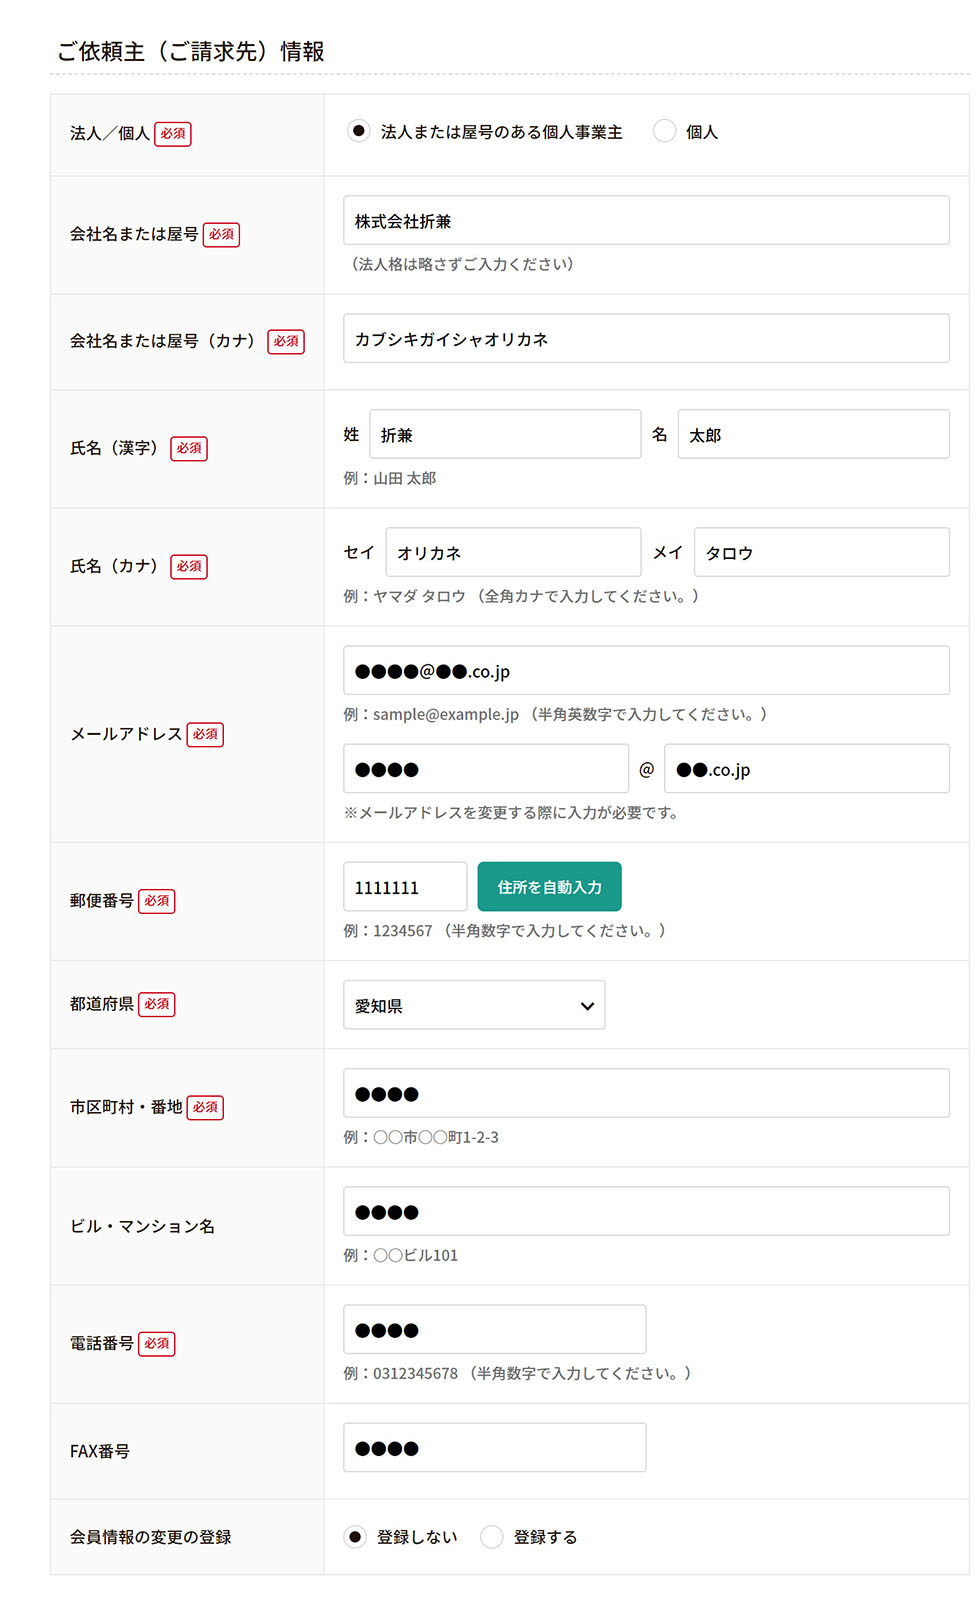The height and width of the screenshot is (1609, 980).
Task: Open the 都道府県 prefecture dropdown
Action: tap(474, 1005)
